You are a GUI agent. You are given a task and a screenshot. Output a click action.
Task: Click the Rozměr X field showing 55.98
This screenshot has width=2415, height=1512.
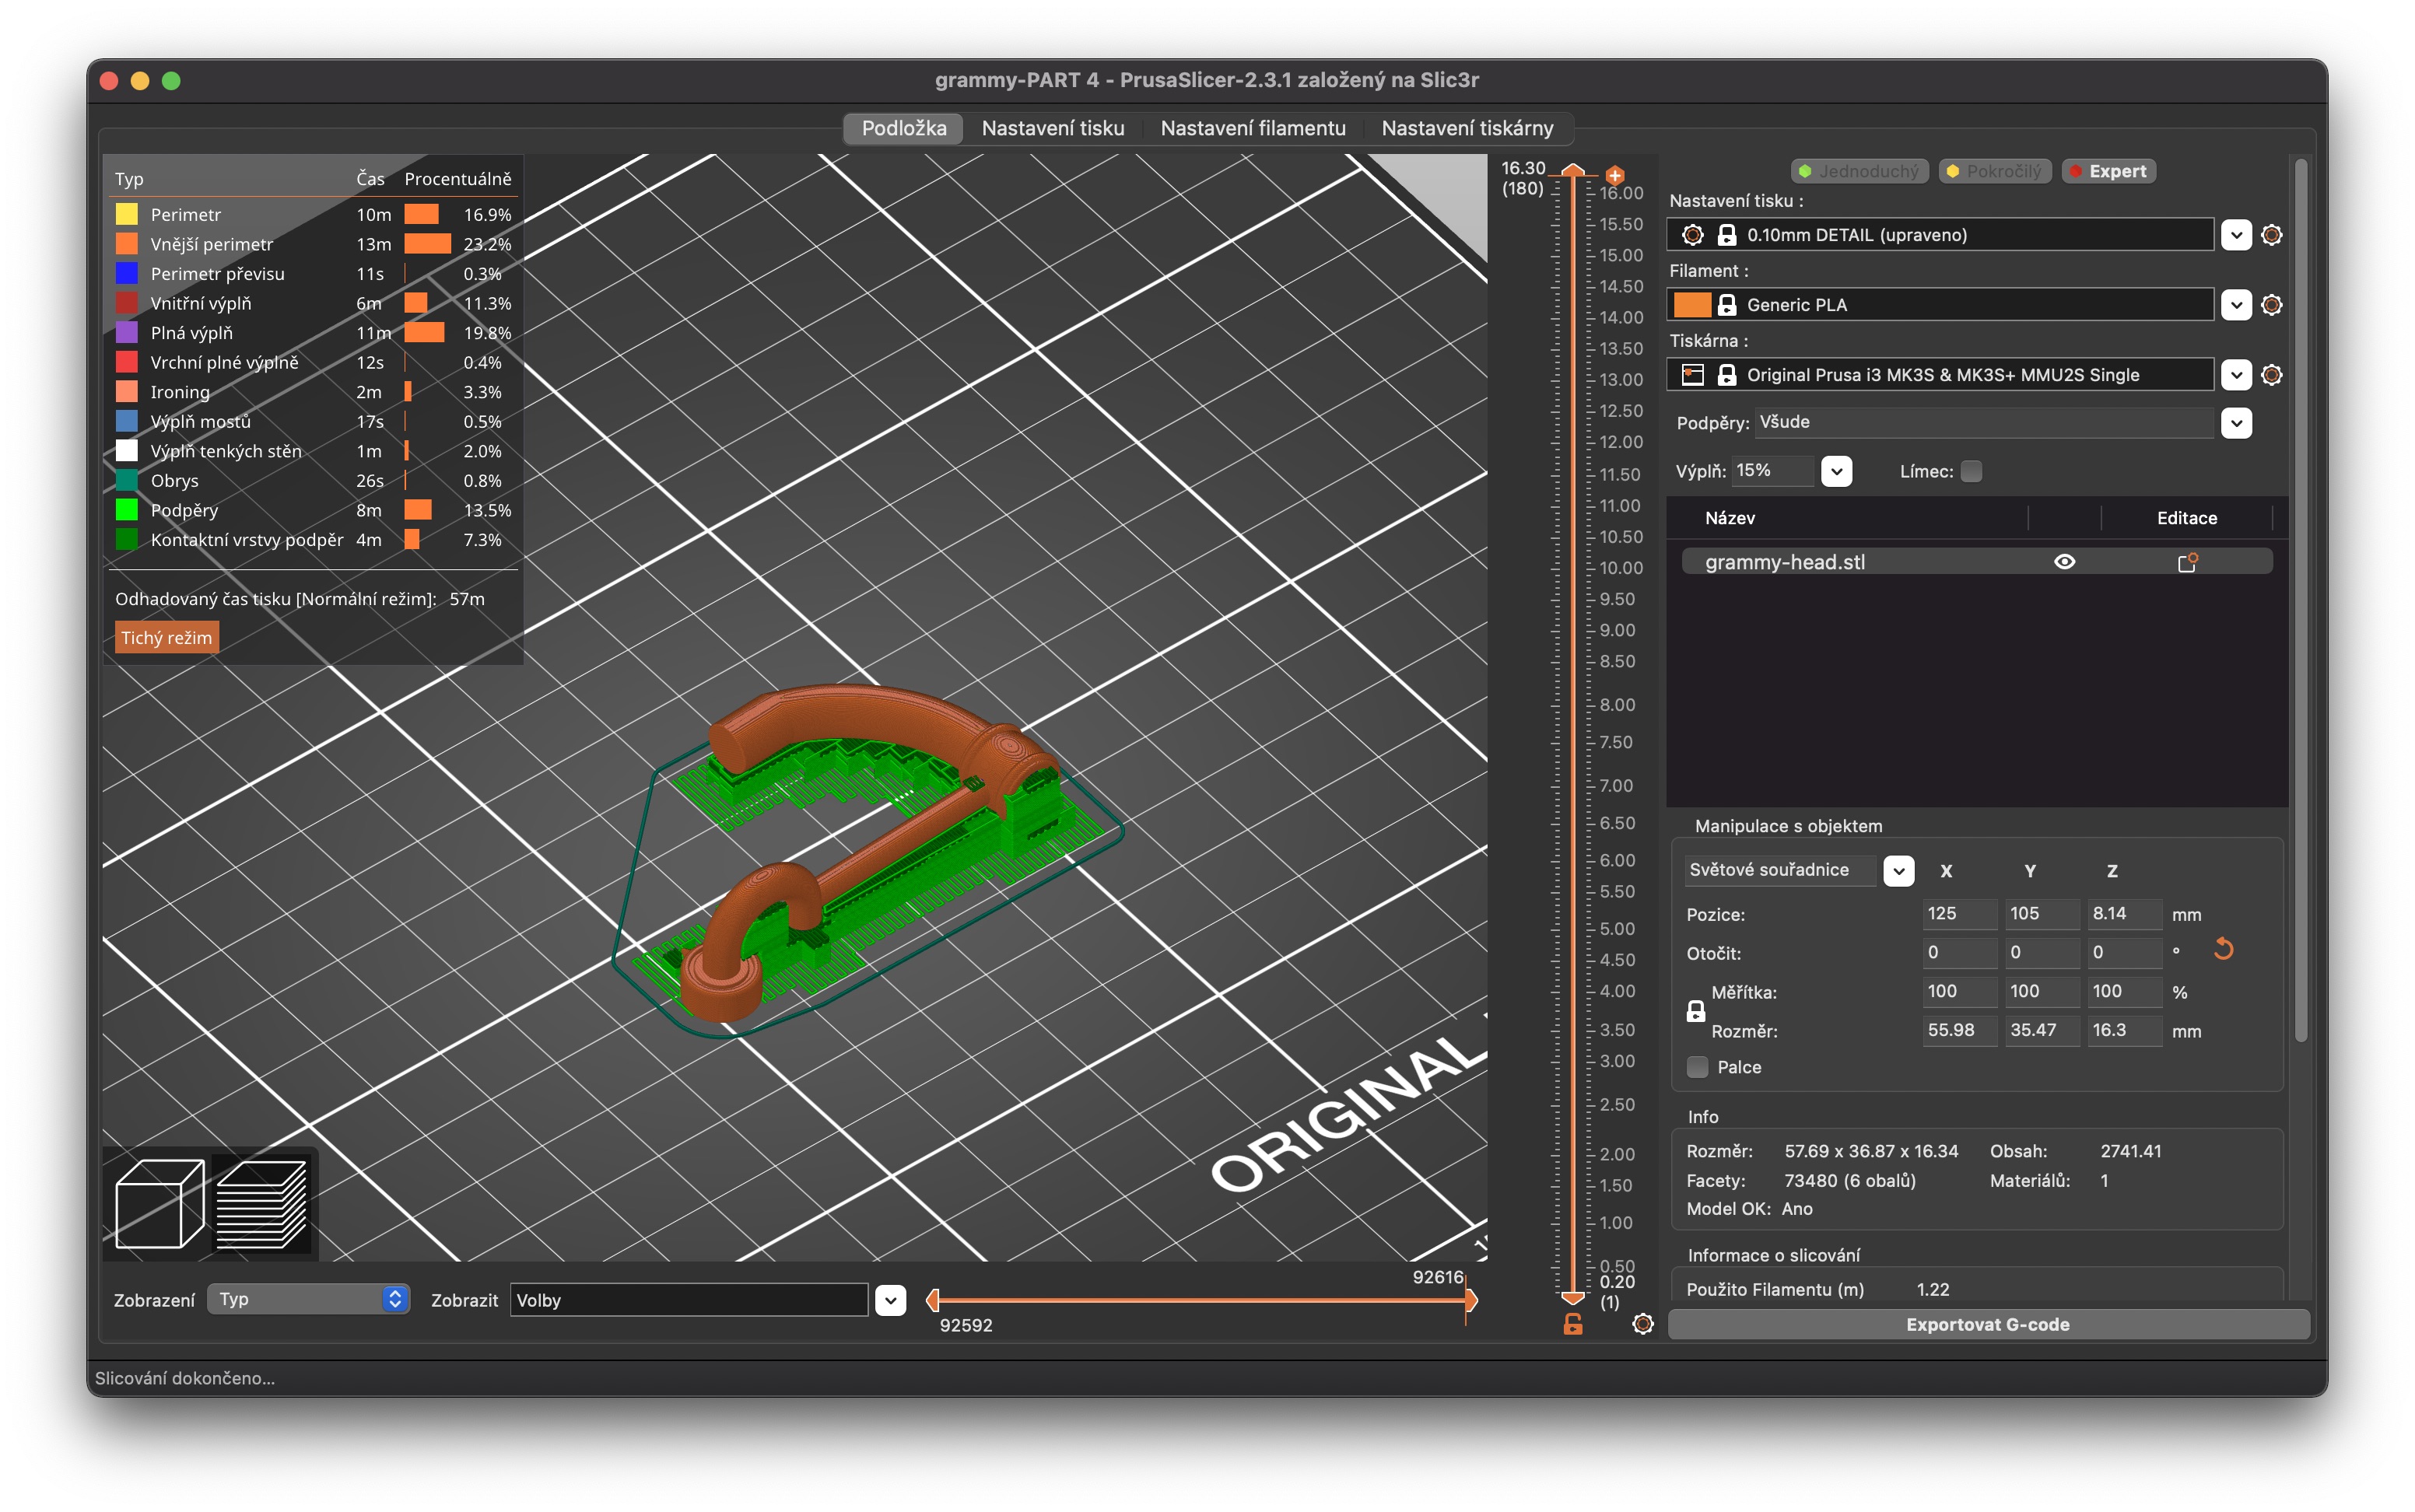tap(1959, 1030)
